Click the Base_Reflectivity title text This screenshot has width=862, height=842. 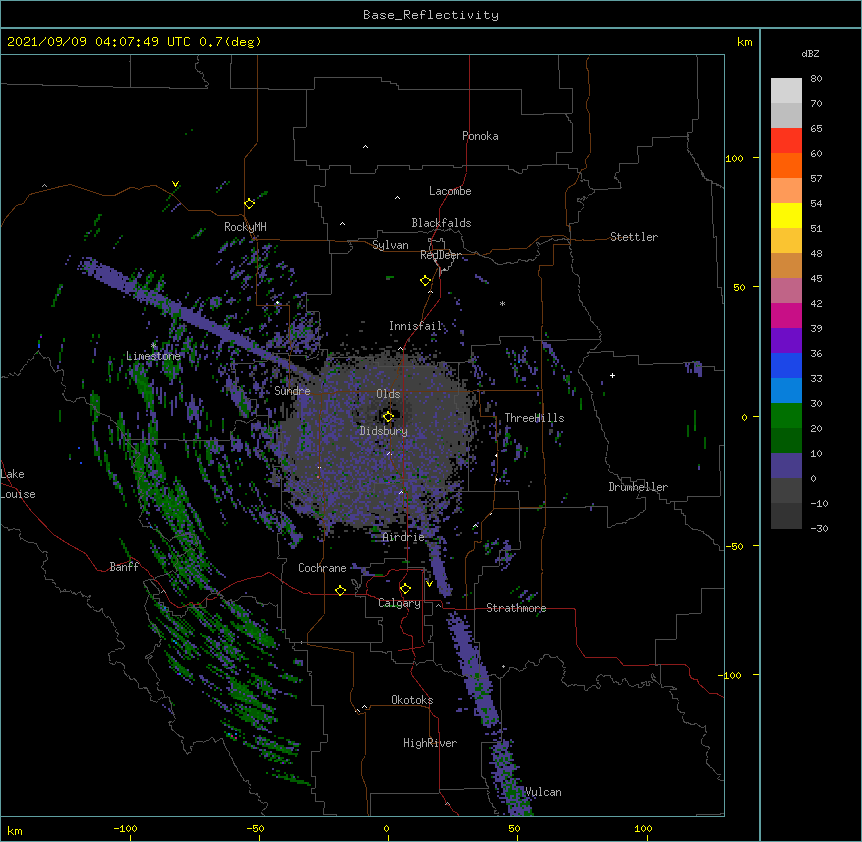[431, 15]
